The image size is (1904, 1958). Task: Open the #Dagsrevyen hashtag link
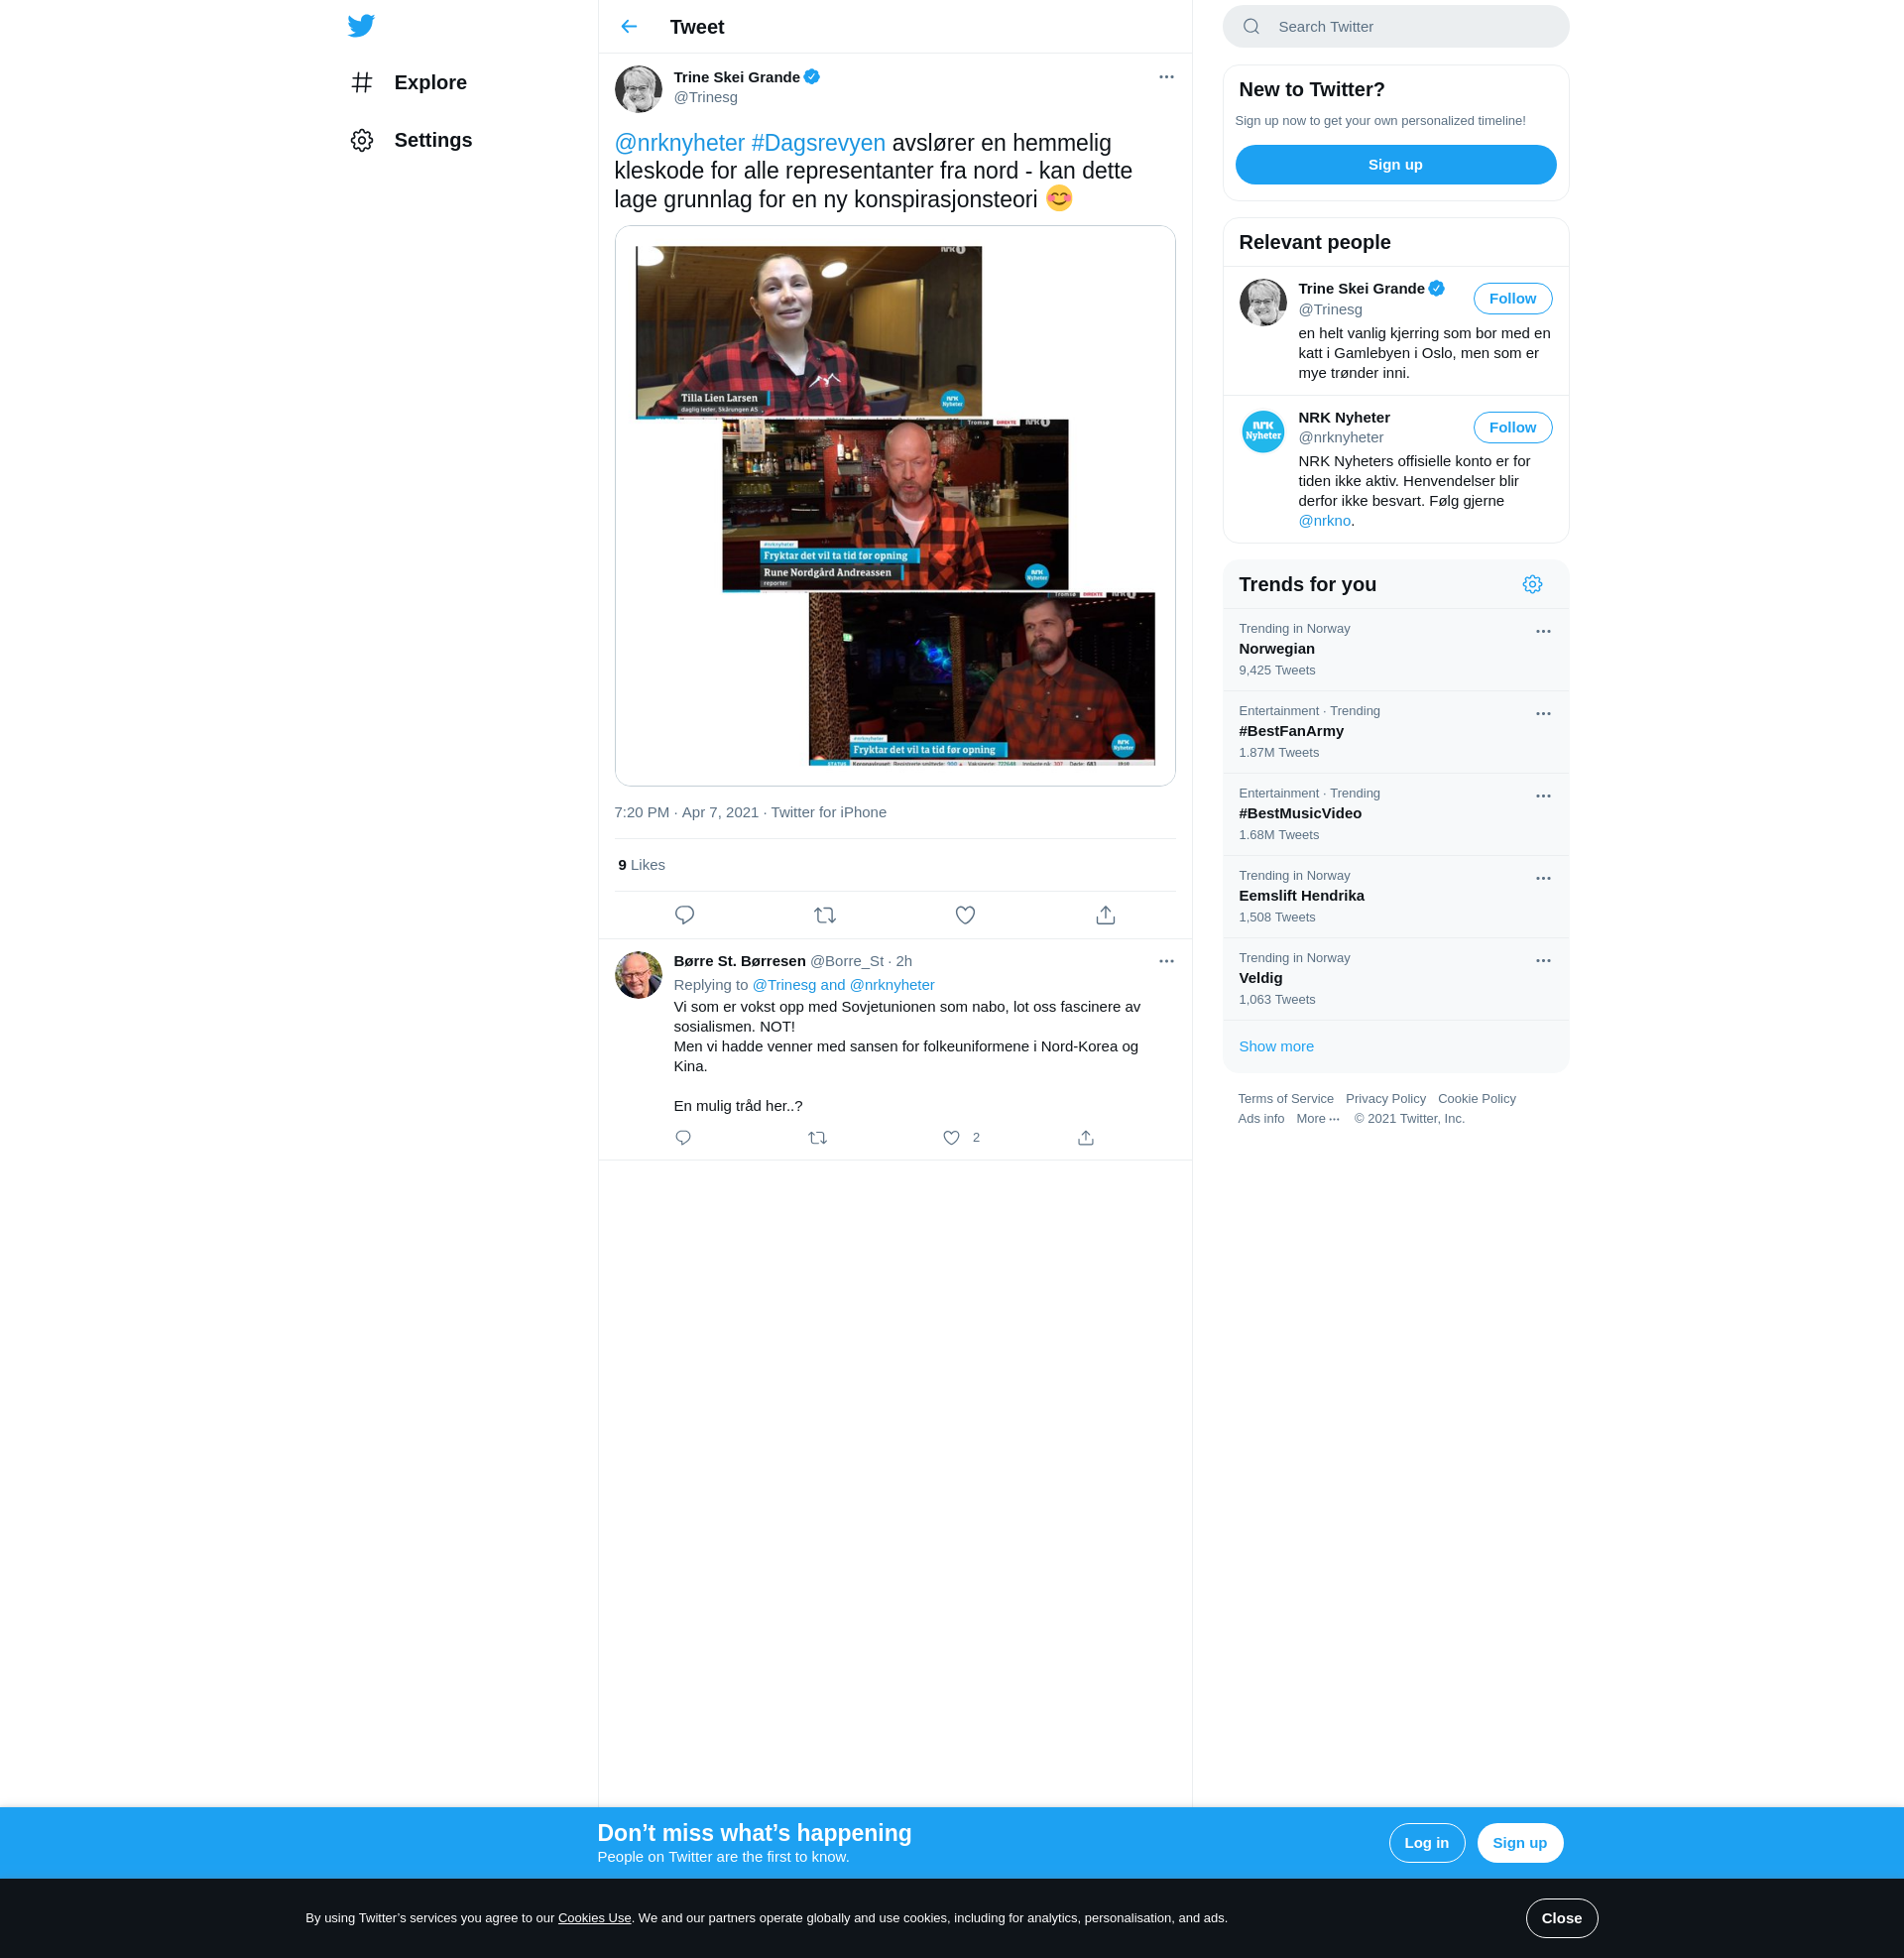click(817, 143)
